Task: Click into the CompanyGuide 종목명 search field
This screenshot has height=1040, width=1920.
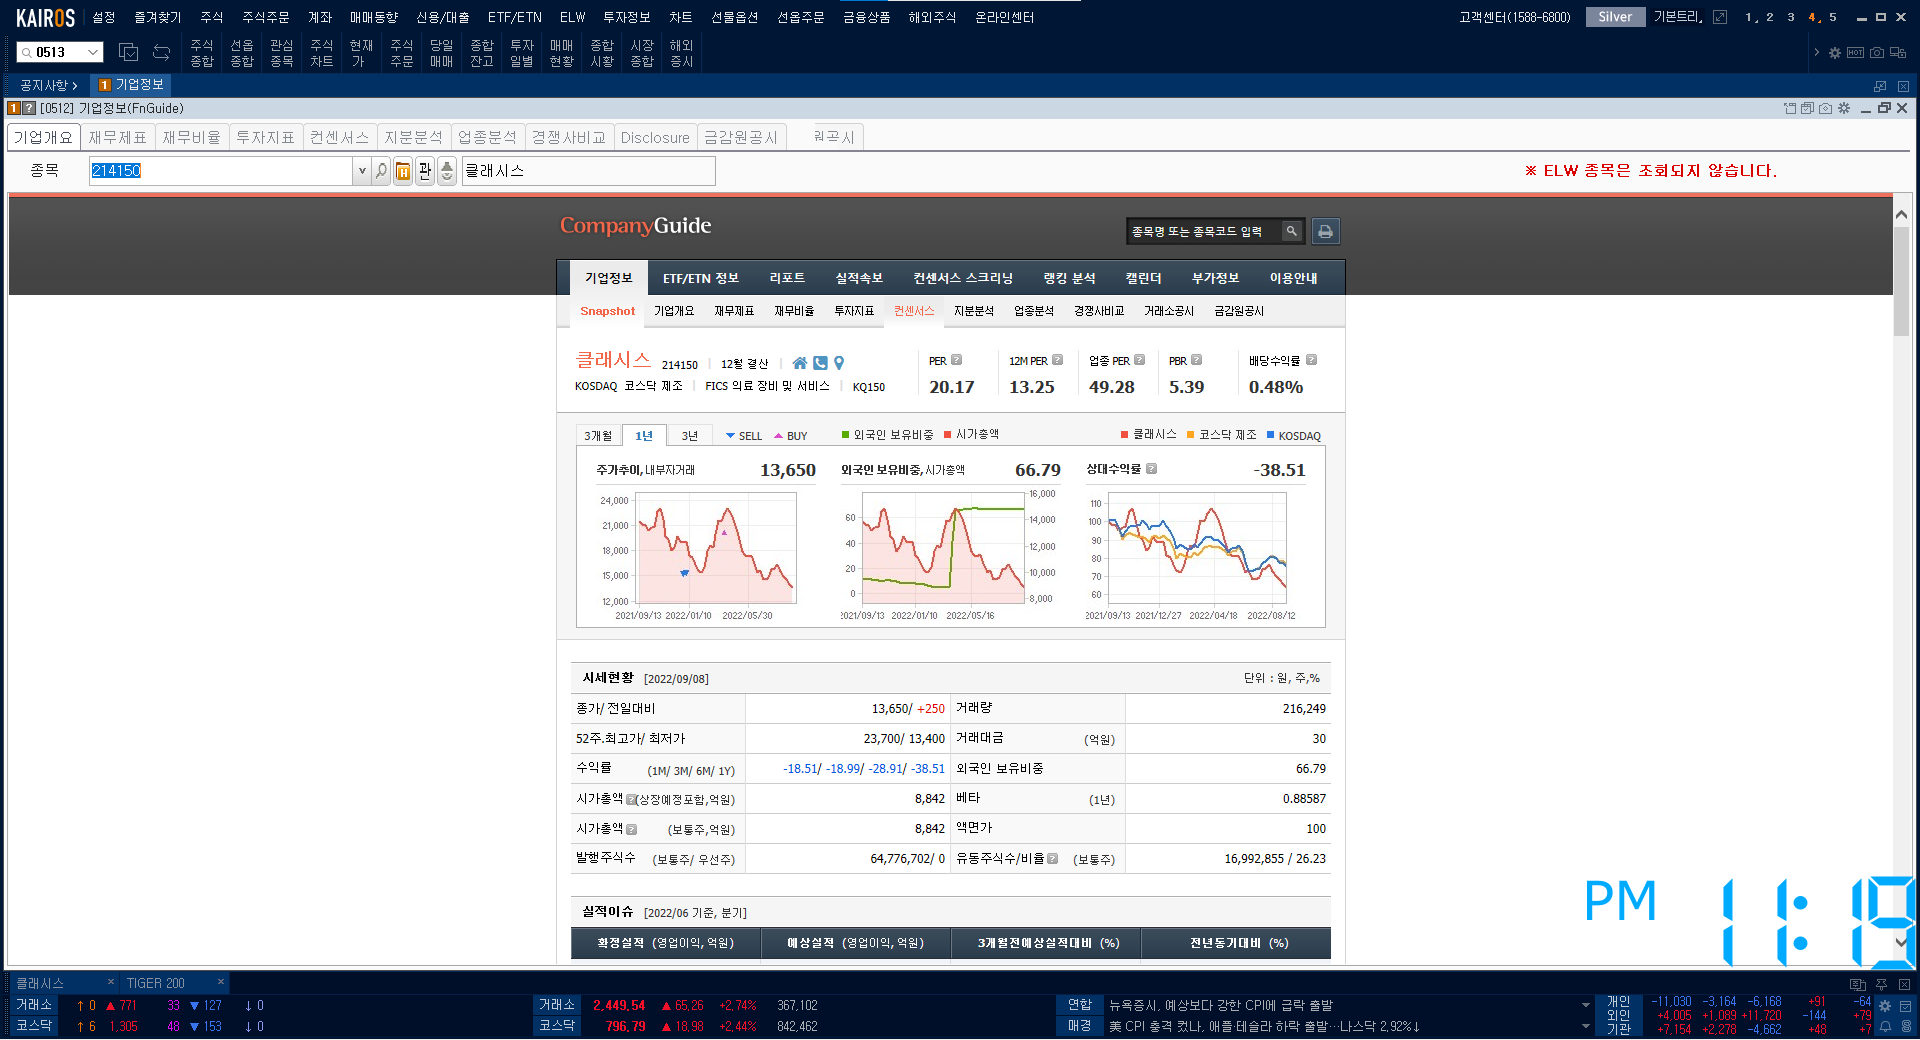Action: coord(1203,231)
